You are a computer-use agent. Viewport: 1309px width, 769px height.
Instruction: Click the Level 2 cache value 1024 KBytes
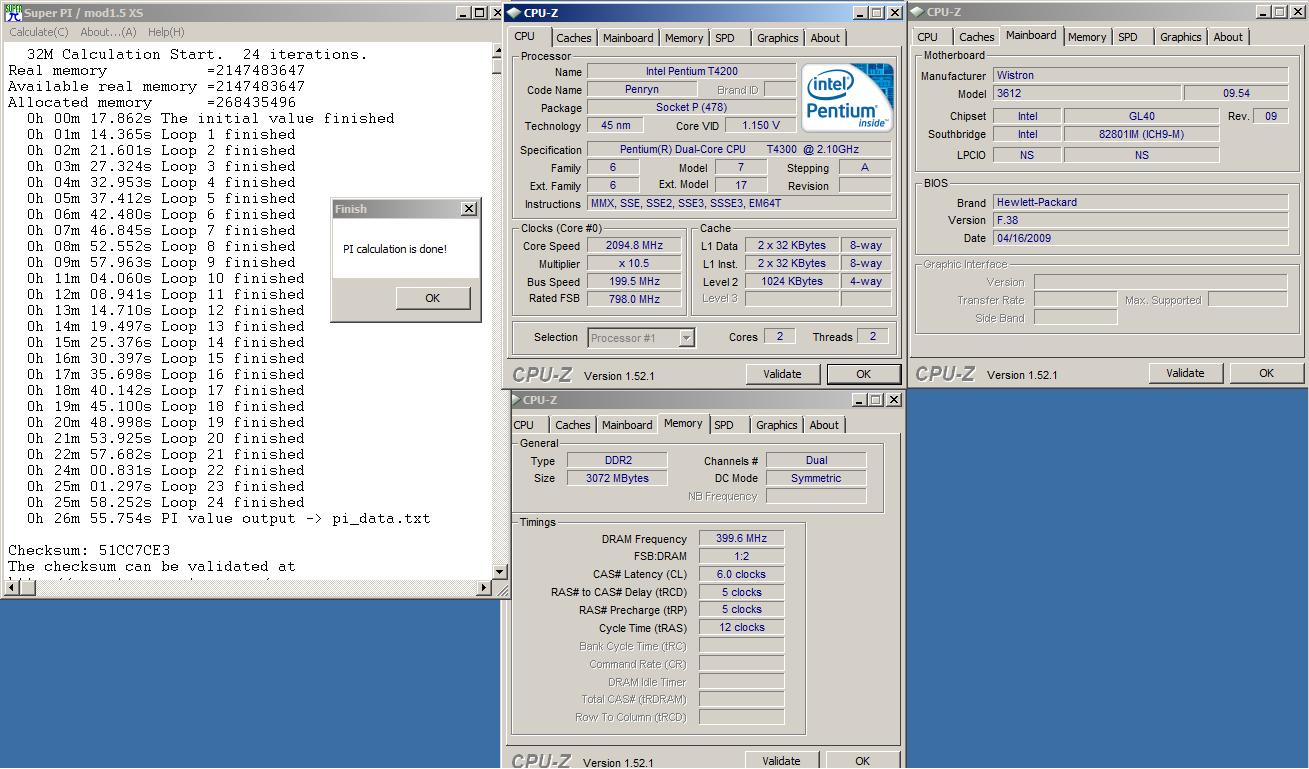point(791,282)
